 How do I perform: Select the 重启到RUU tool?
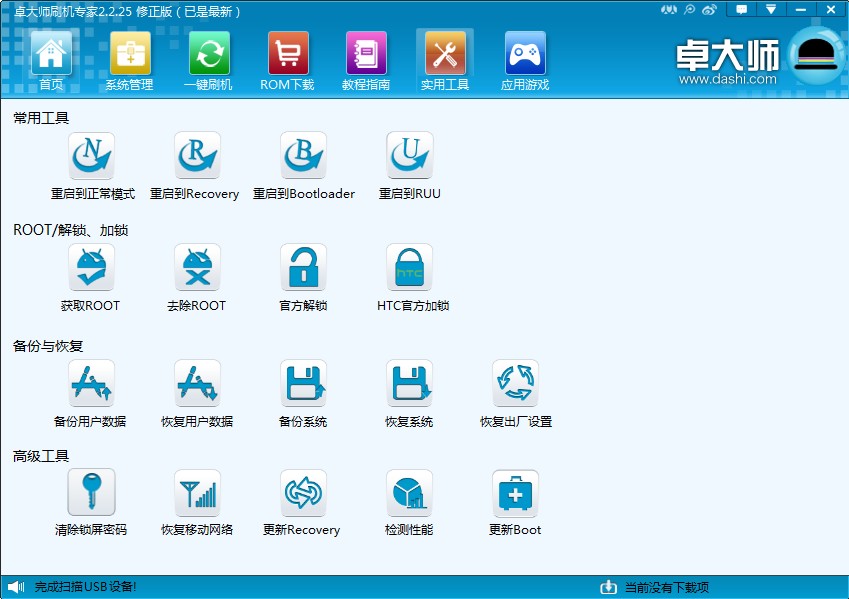[x=409, y=157]
